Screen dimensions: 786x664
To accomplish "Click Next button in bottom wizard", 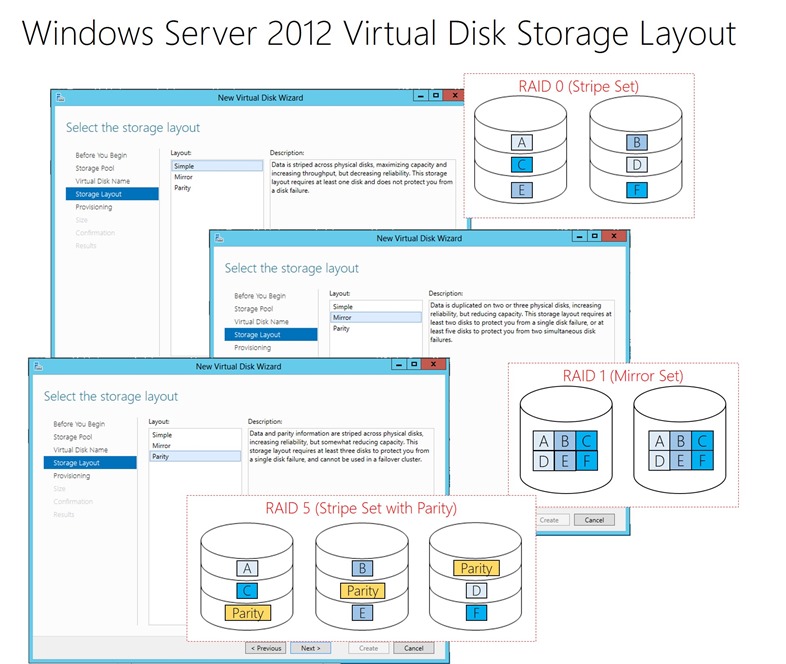I will click(x=311, y=648).
